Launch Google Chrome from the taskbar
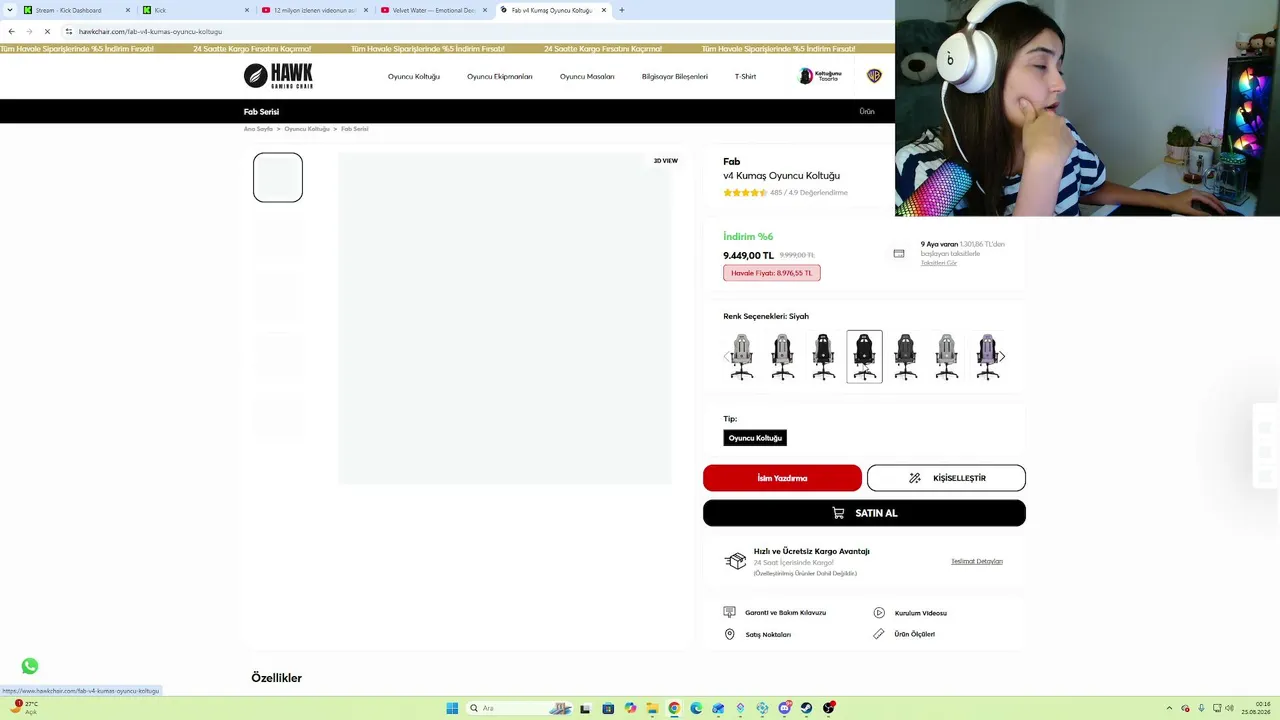 click(674, 708)
